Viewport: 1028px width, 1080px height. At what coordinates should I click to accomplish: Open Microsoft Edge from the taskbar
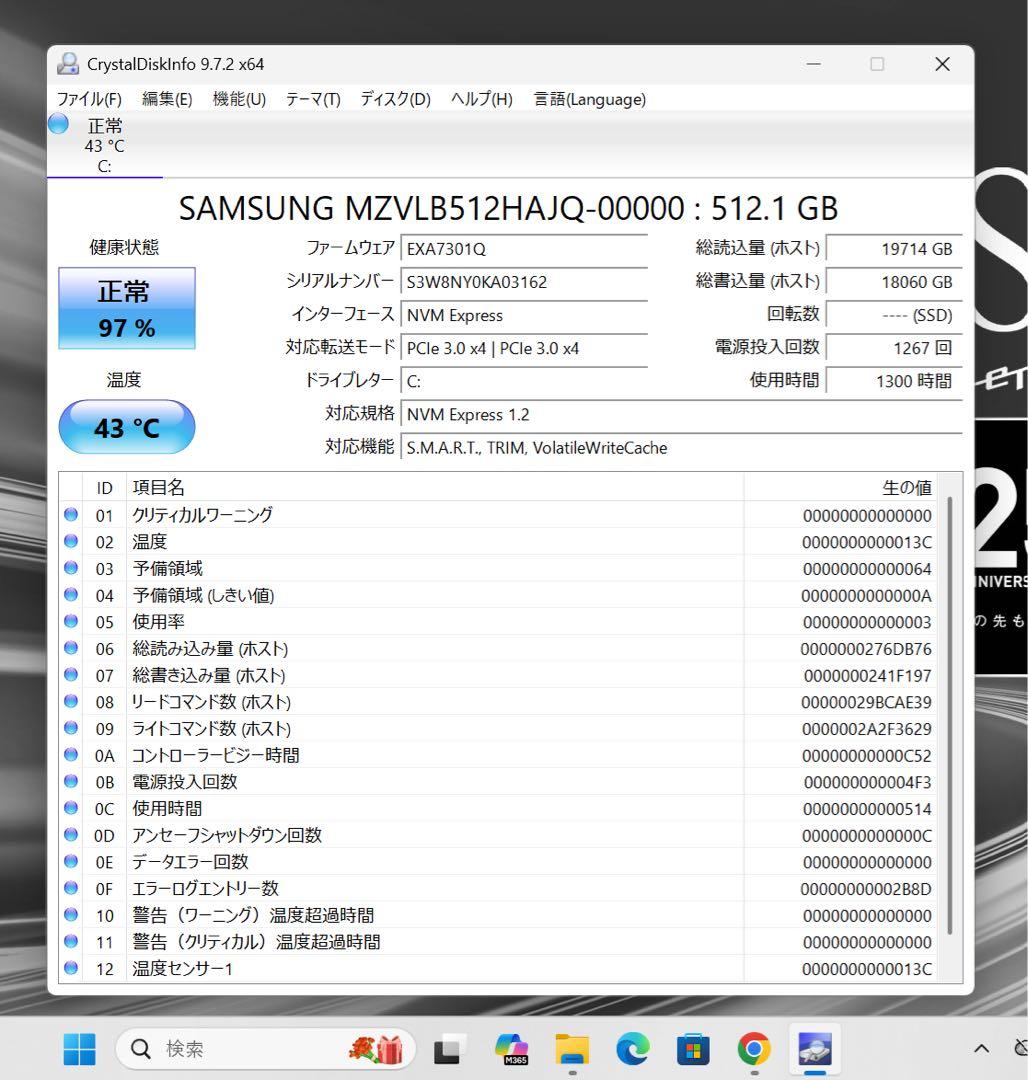pos(632,1049)
